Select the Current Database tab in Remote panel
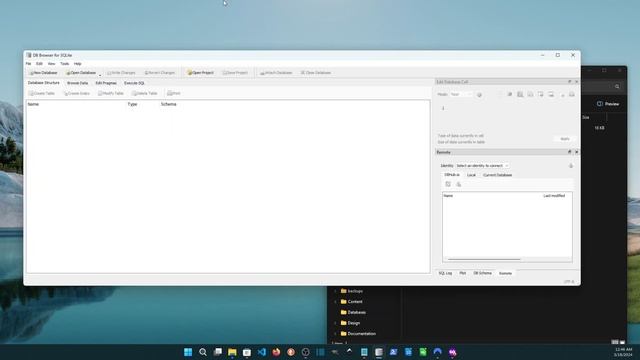640x360 pixels. [497, 175]
